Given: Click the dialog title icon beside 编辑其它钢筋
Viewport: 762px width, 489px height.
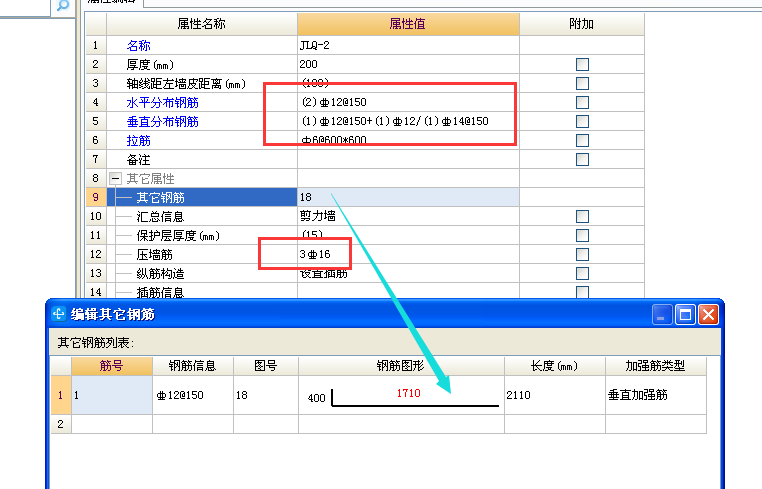Looking at the screenshot, I should tap(58, 314).
